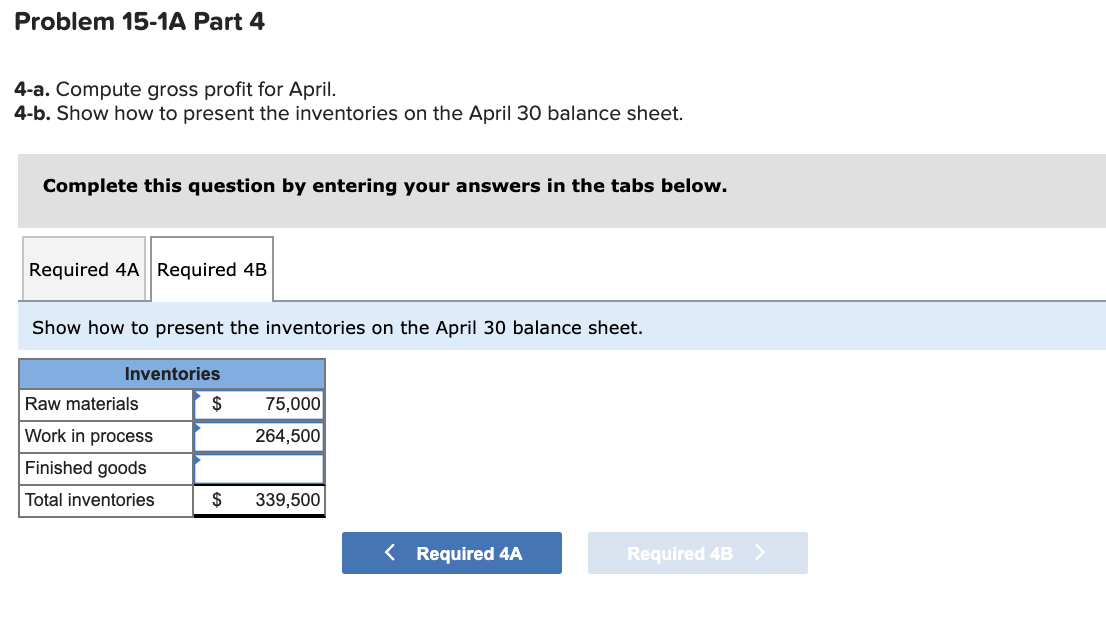Click the grayed Required 4B next button
This screenshot has width=1106, height=622.
[697, 552]
